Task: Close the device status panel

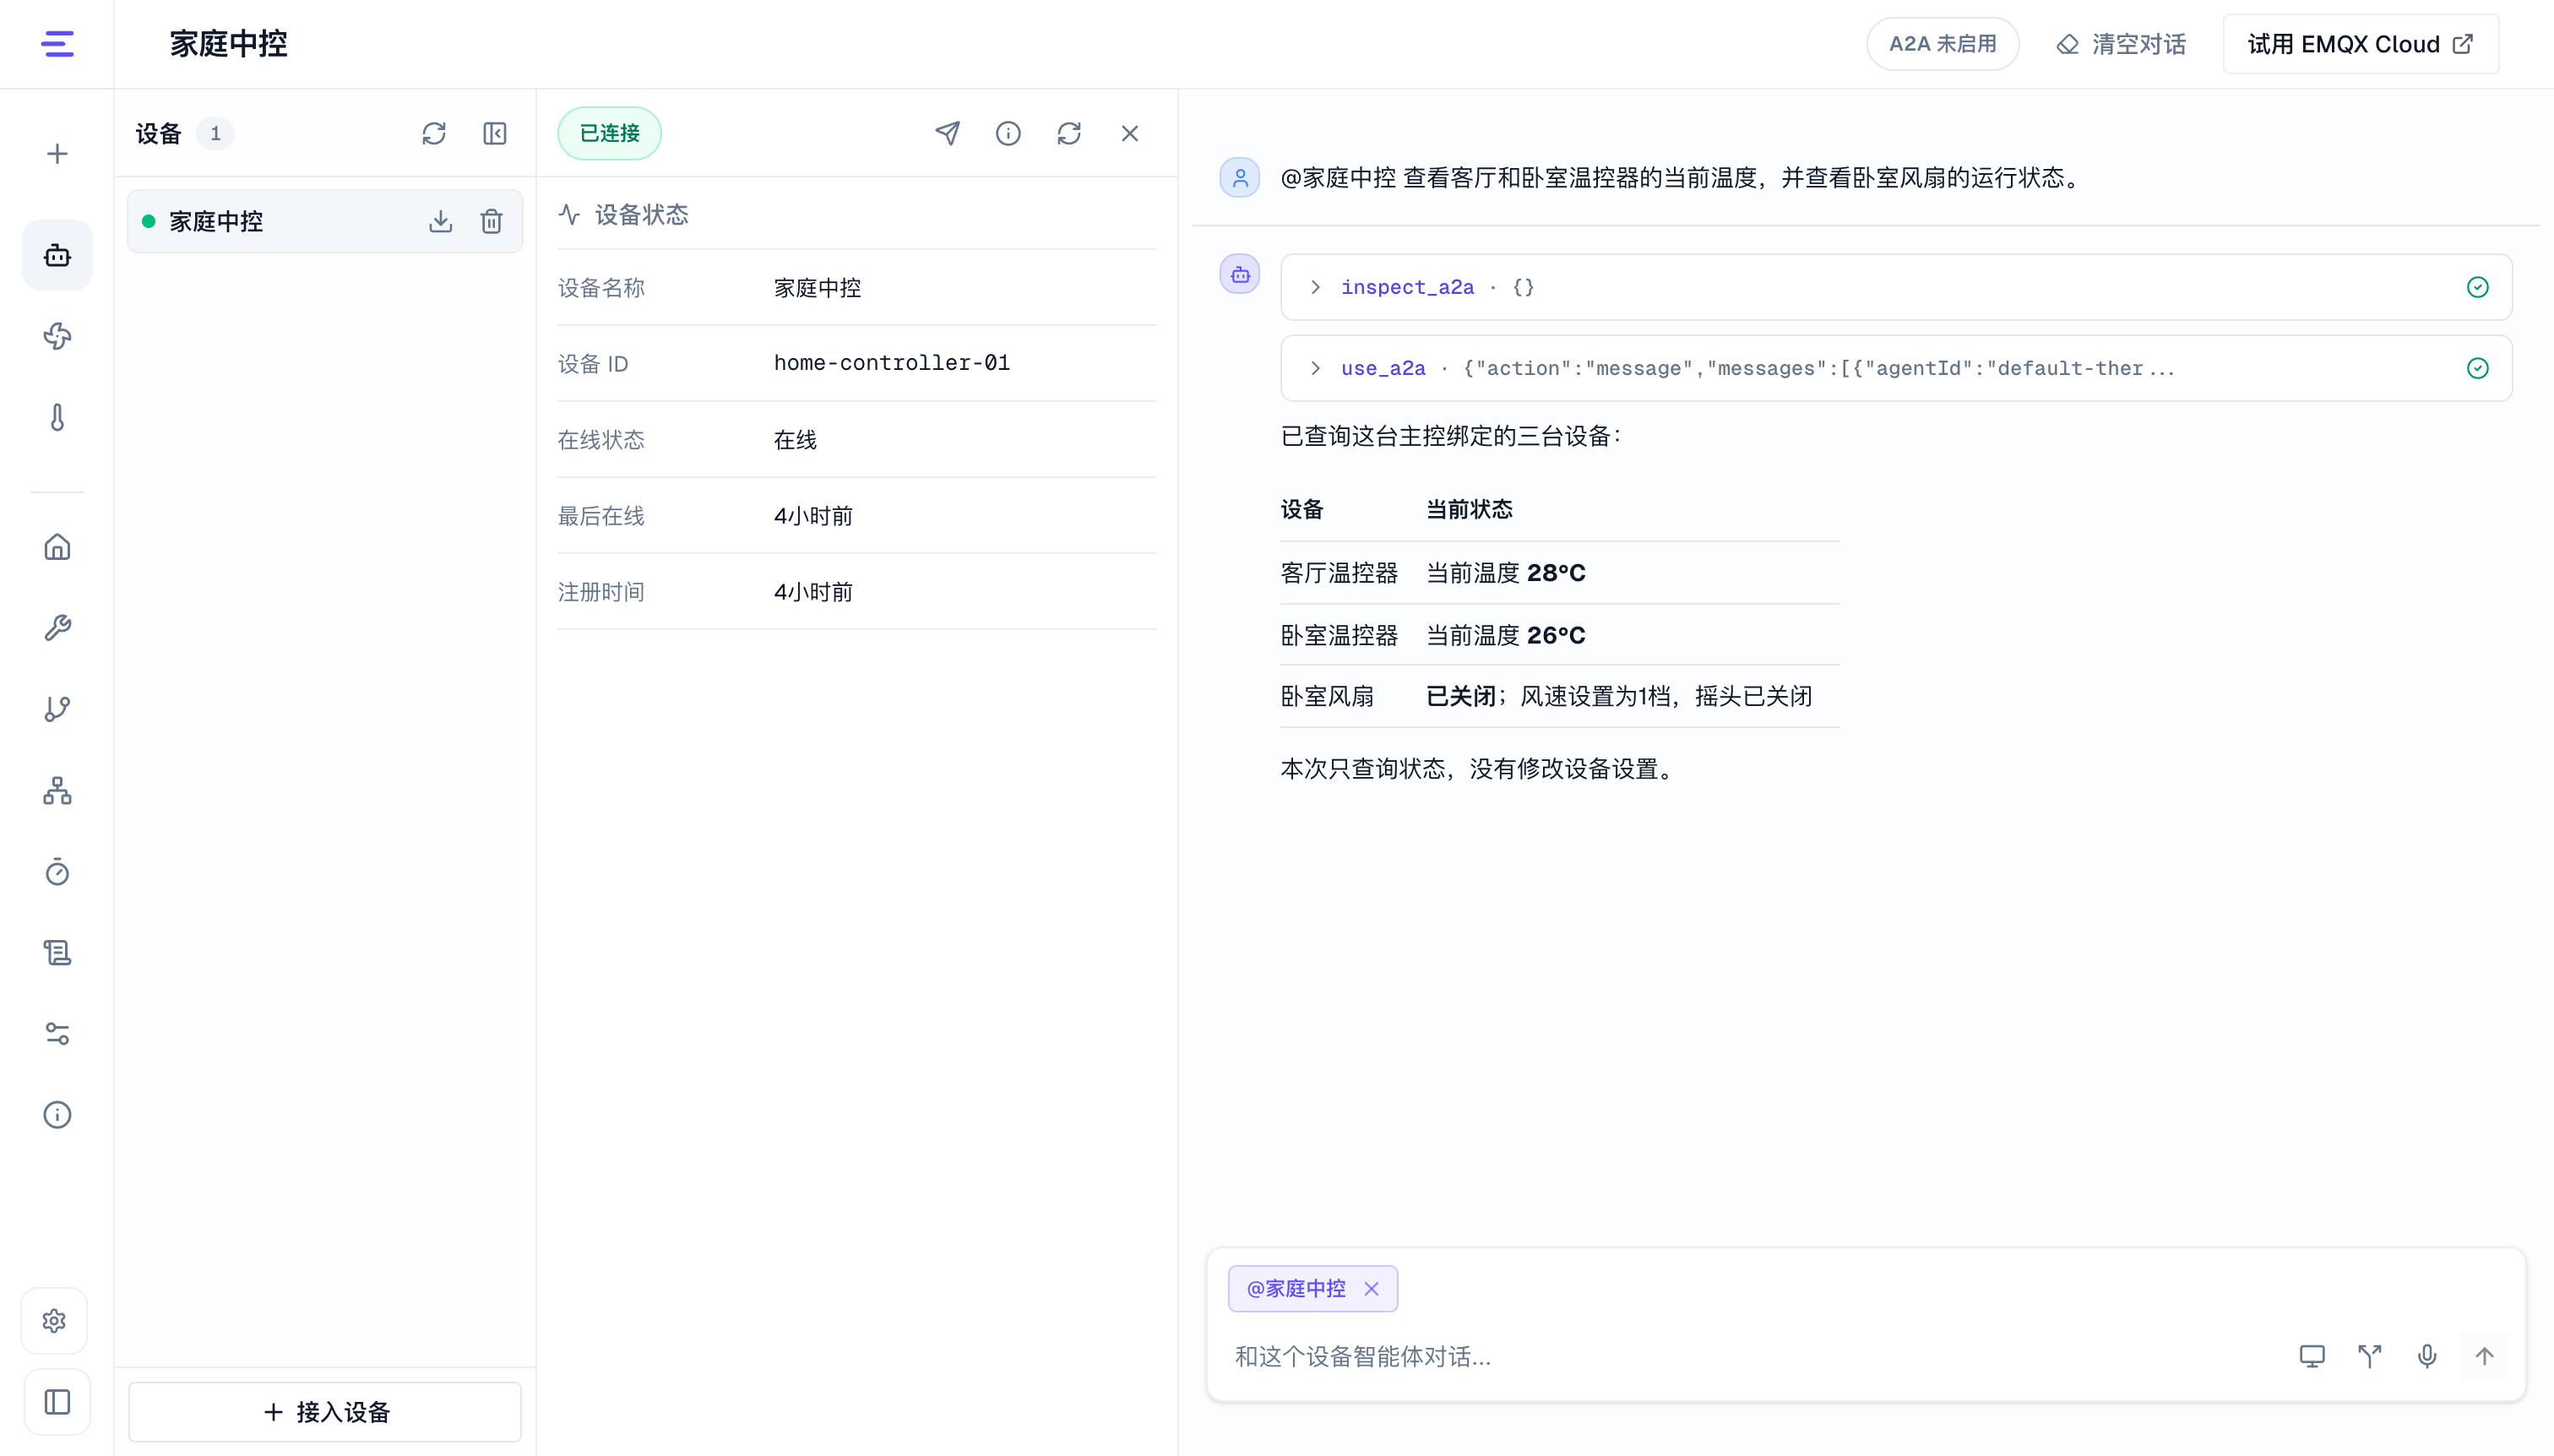Action: tap(1130, 133)
